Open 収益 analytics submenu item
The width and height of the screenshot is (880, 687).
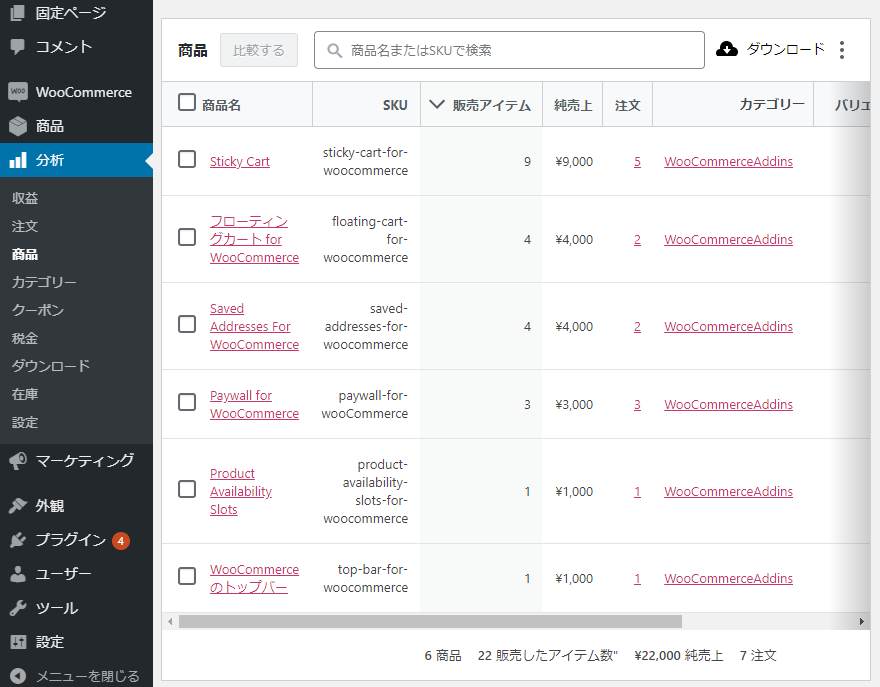(x=25, y=198)
